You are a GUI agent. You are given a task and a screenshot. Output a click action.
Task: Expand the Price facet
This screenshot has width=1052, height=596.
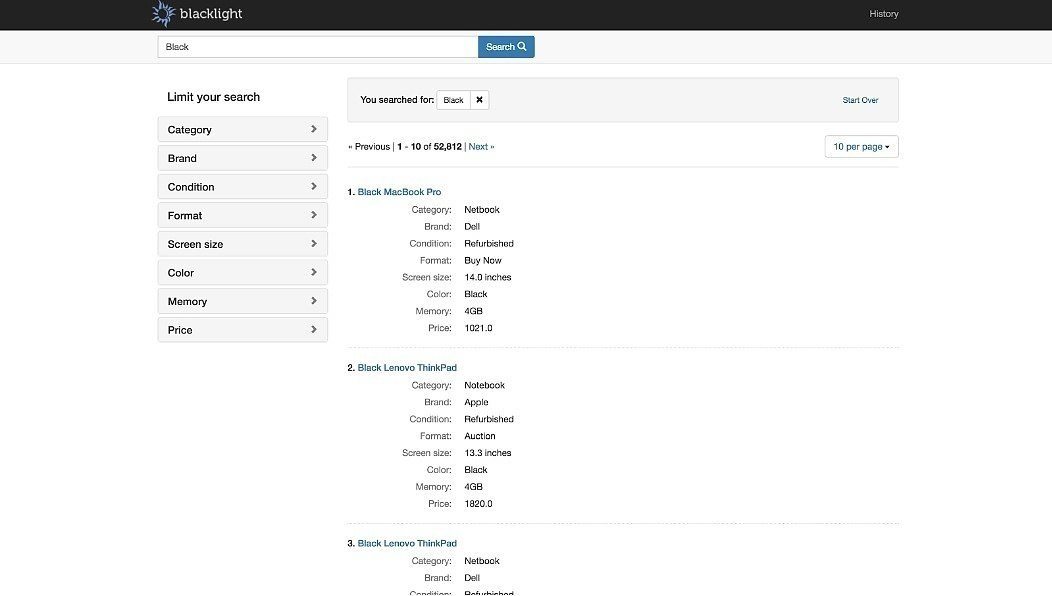point(242,330)
